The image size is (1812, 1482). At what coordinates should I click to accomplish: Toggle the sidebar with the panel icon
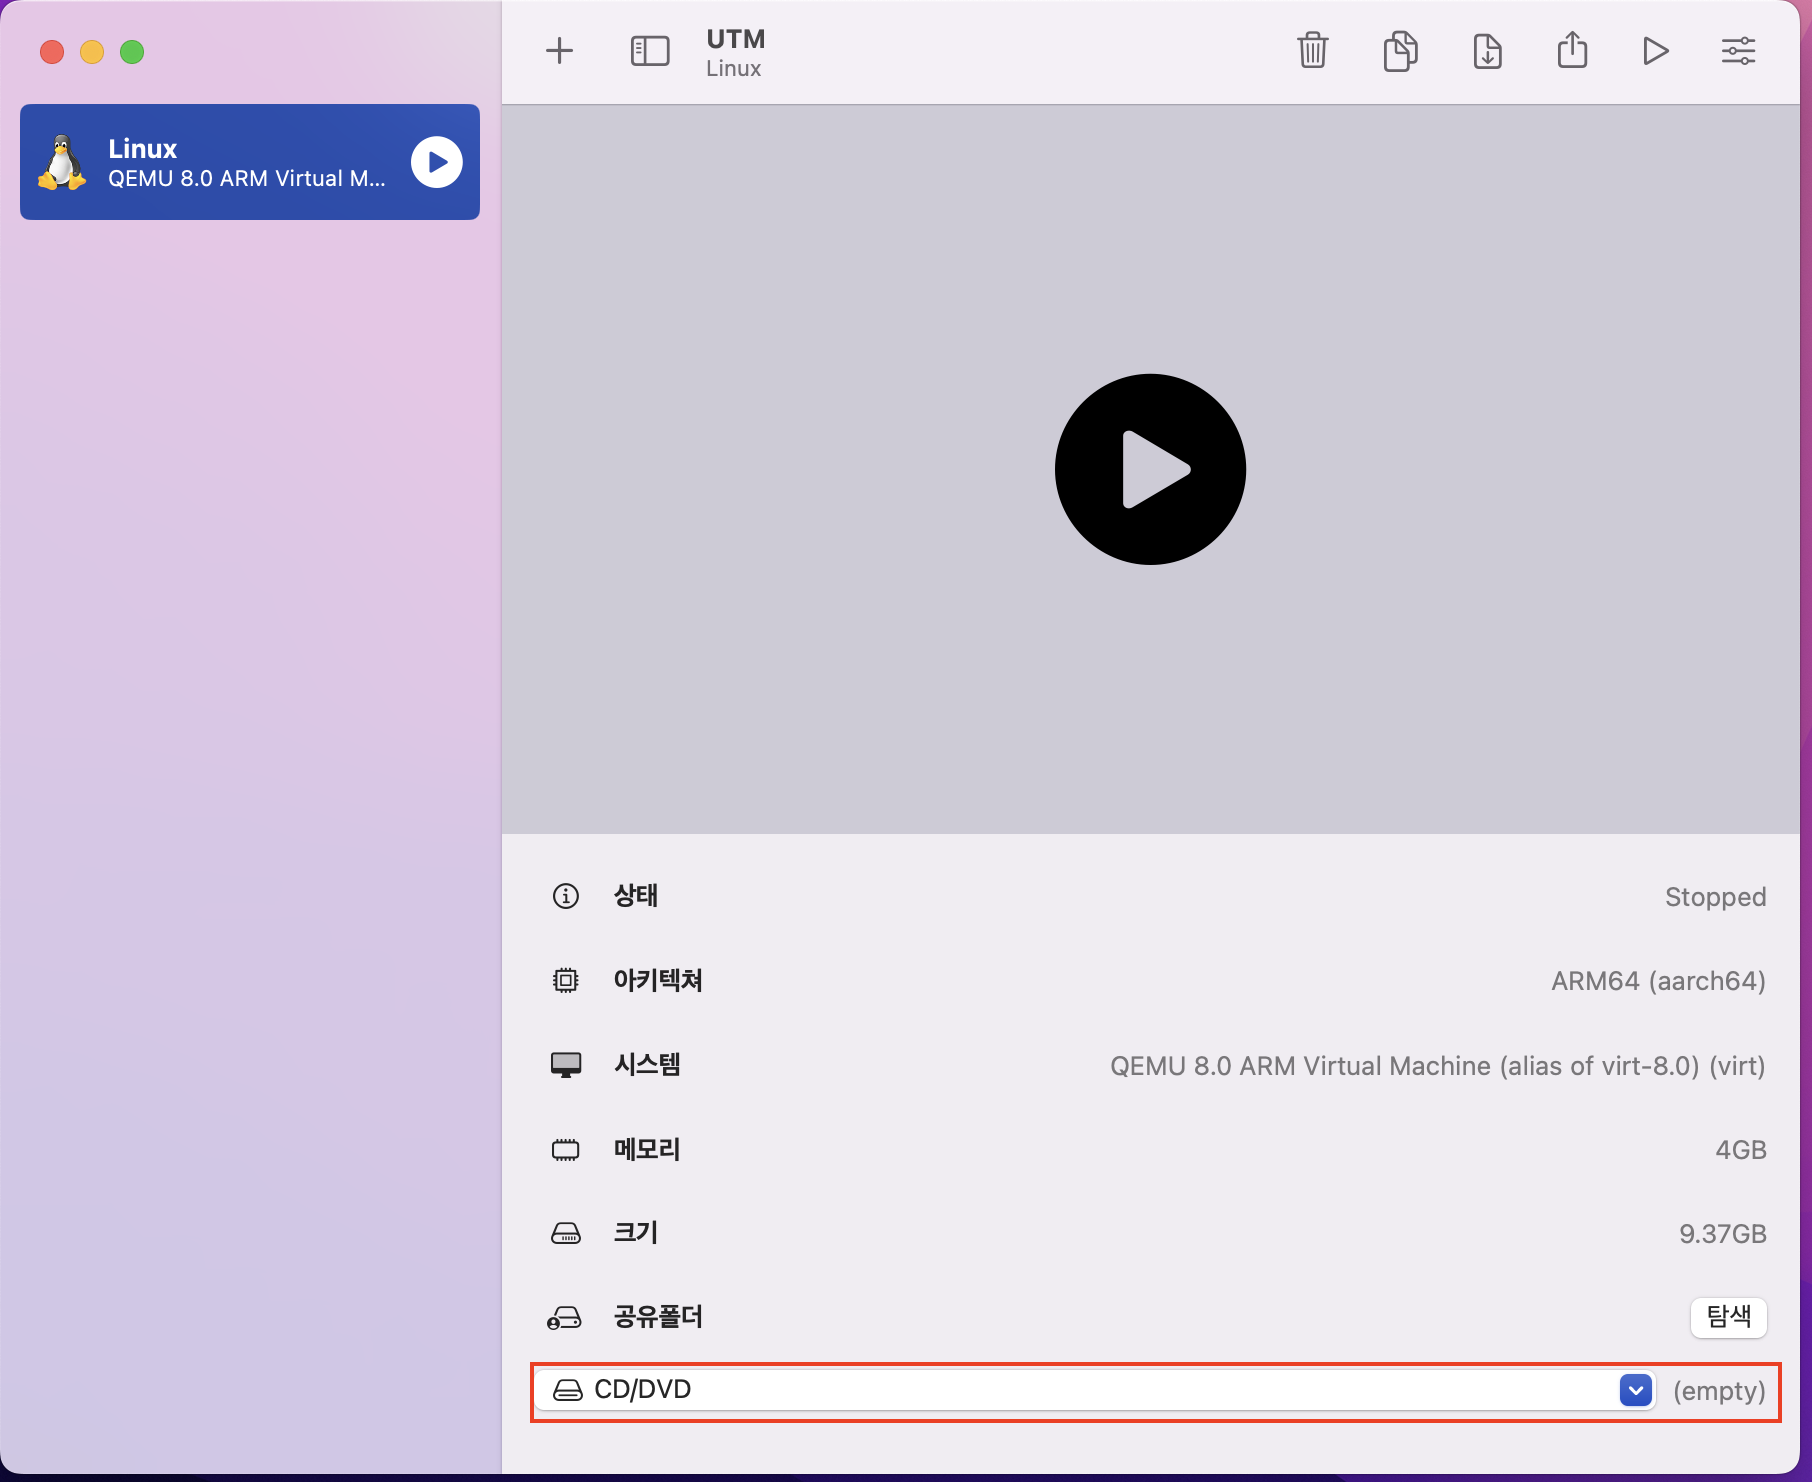tap(650, 51)
